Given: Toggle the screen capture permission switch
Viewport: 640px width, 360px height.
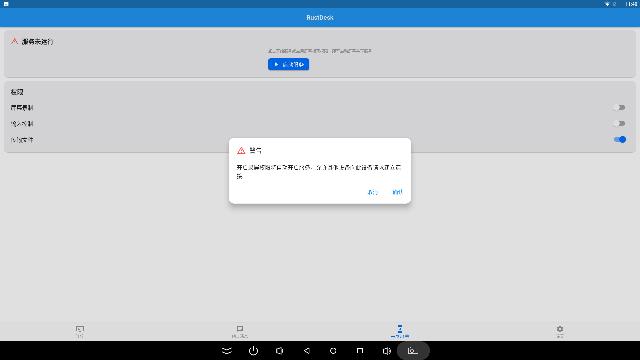Looking at the screenshot, I should click(619, 107).
